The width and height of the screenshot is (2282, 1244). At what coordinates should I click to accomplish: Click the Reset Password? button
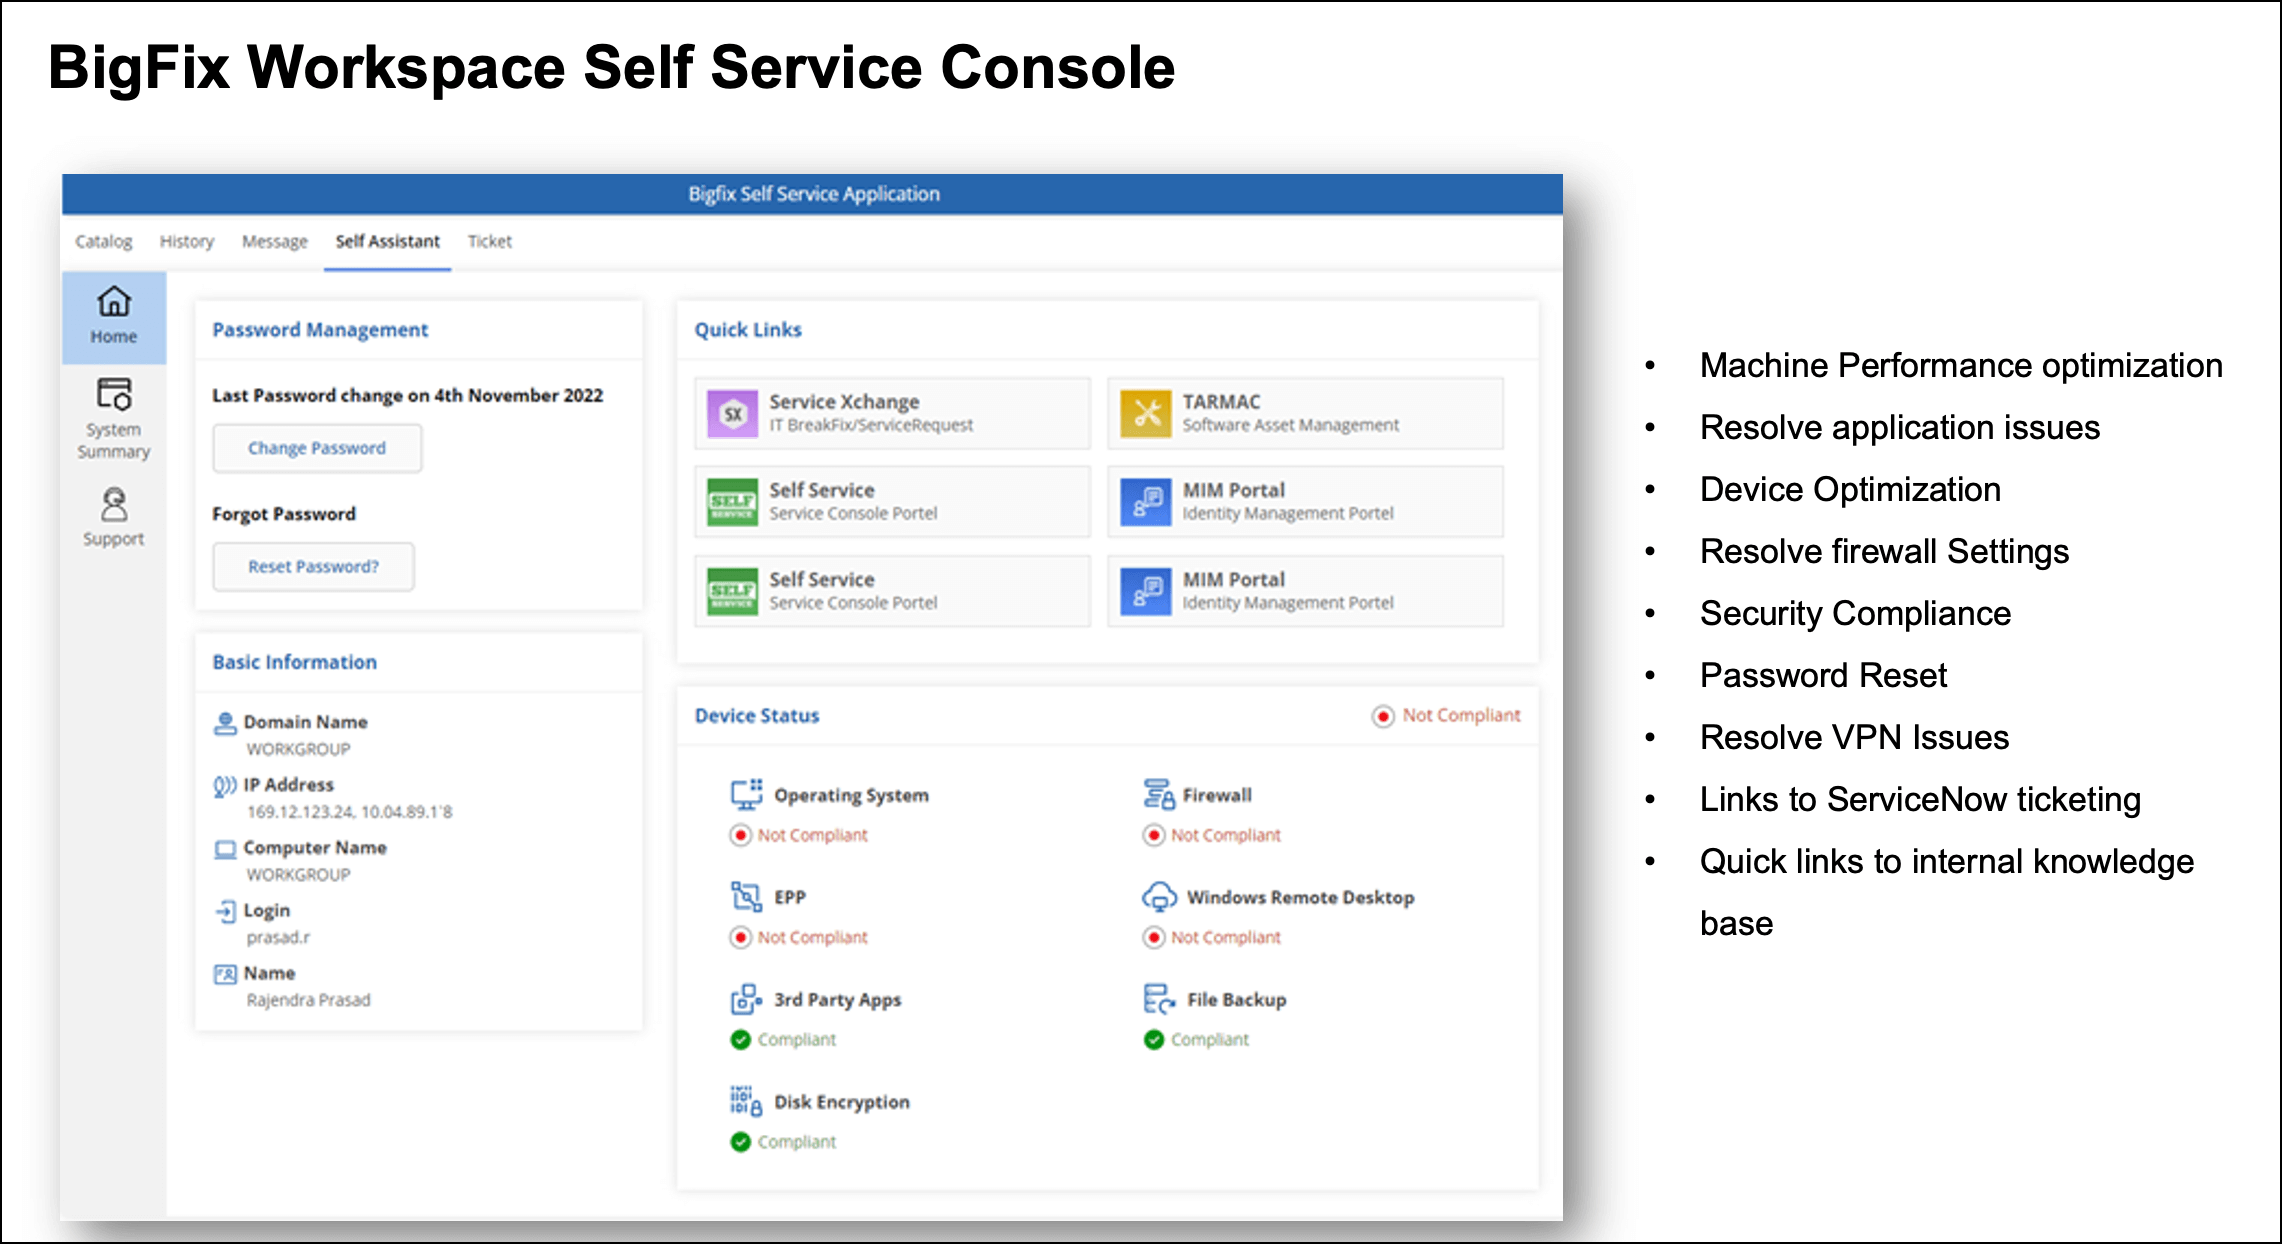313,566
